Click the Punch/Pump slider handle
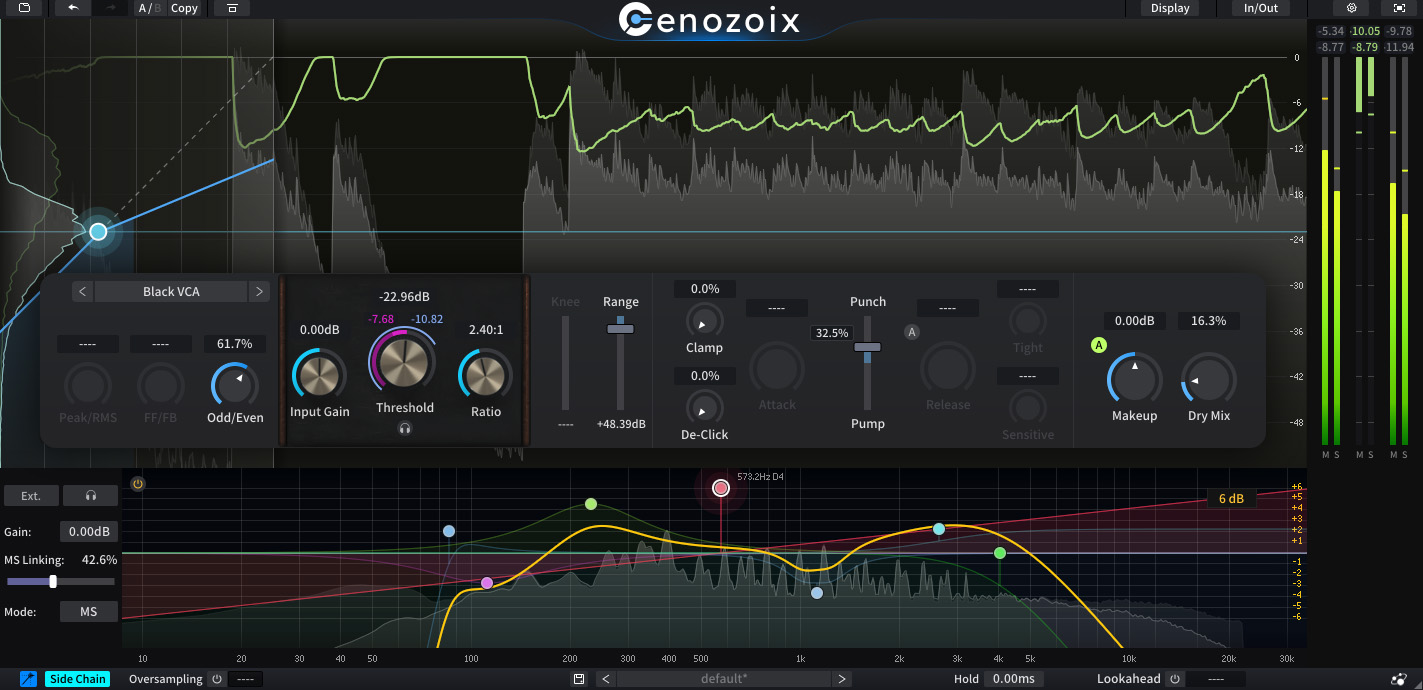The image size is (1423, 690). click(x=867, y=348)
